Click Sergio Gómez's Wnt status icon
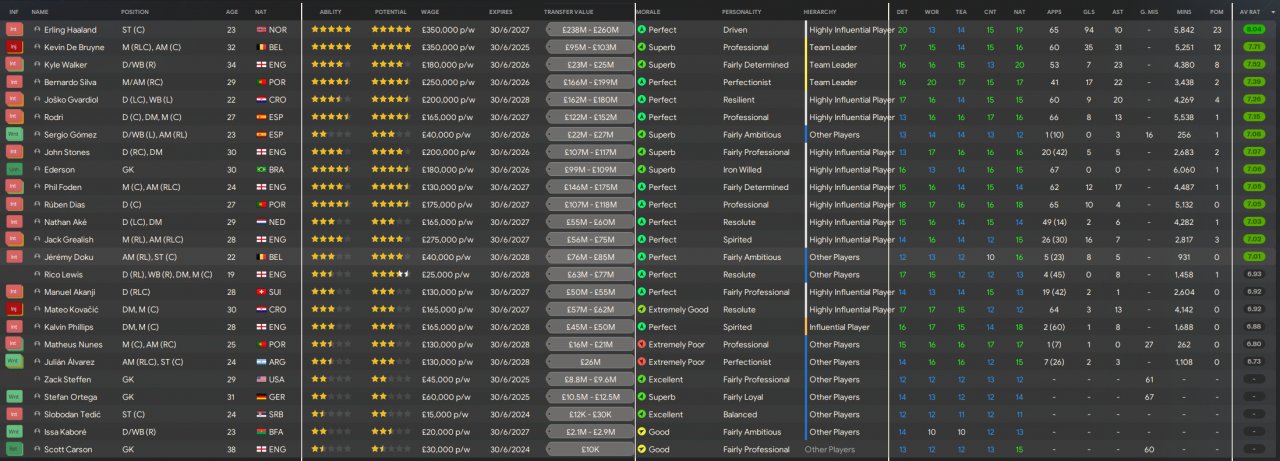 click(x=14, y=134)
